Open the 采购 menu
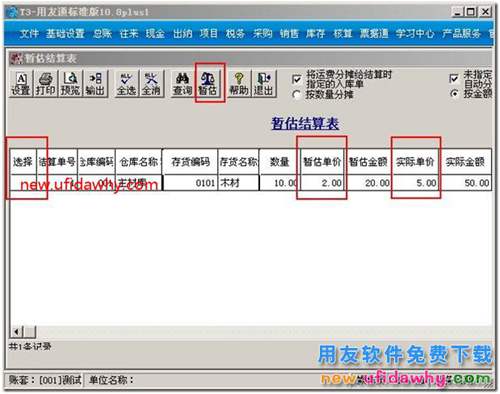 coord(263,33)
